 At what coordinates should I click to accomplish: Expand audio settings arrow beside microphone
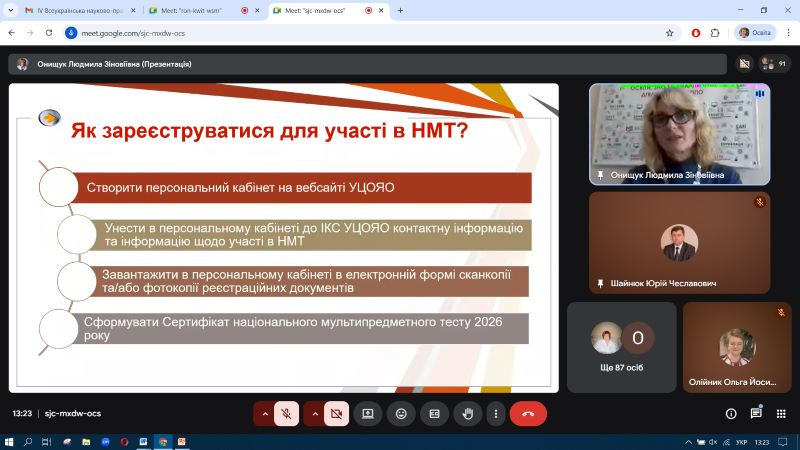point(264,413)
